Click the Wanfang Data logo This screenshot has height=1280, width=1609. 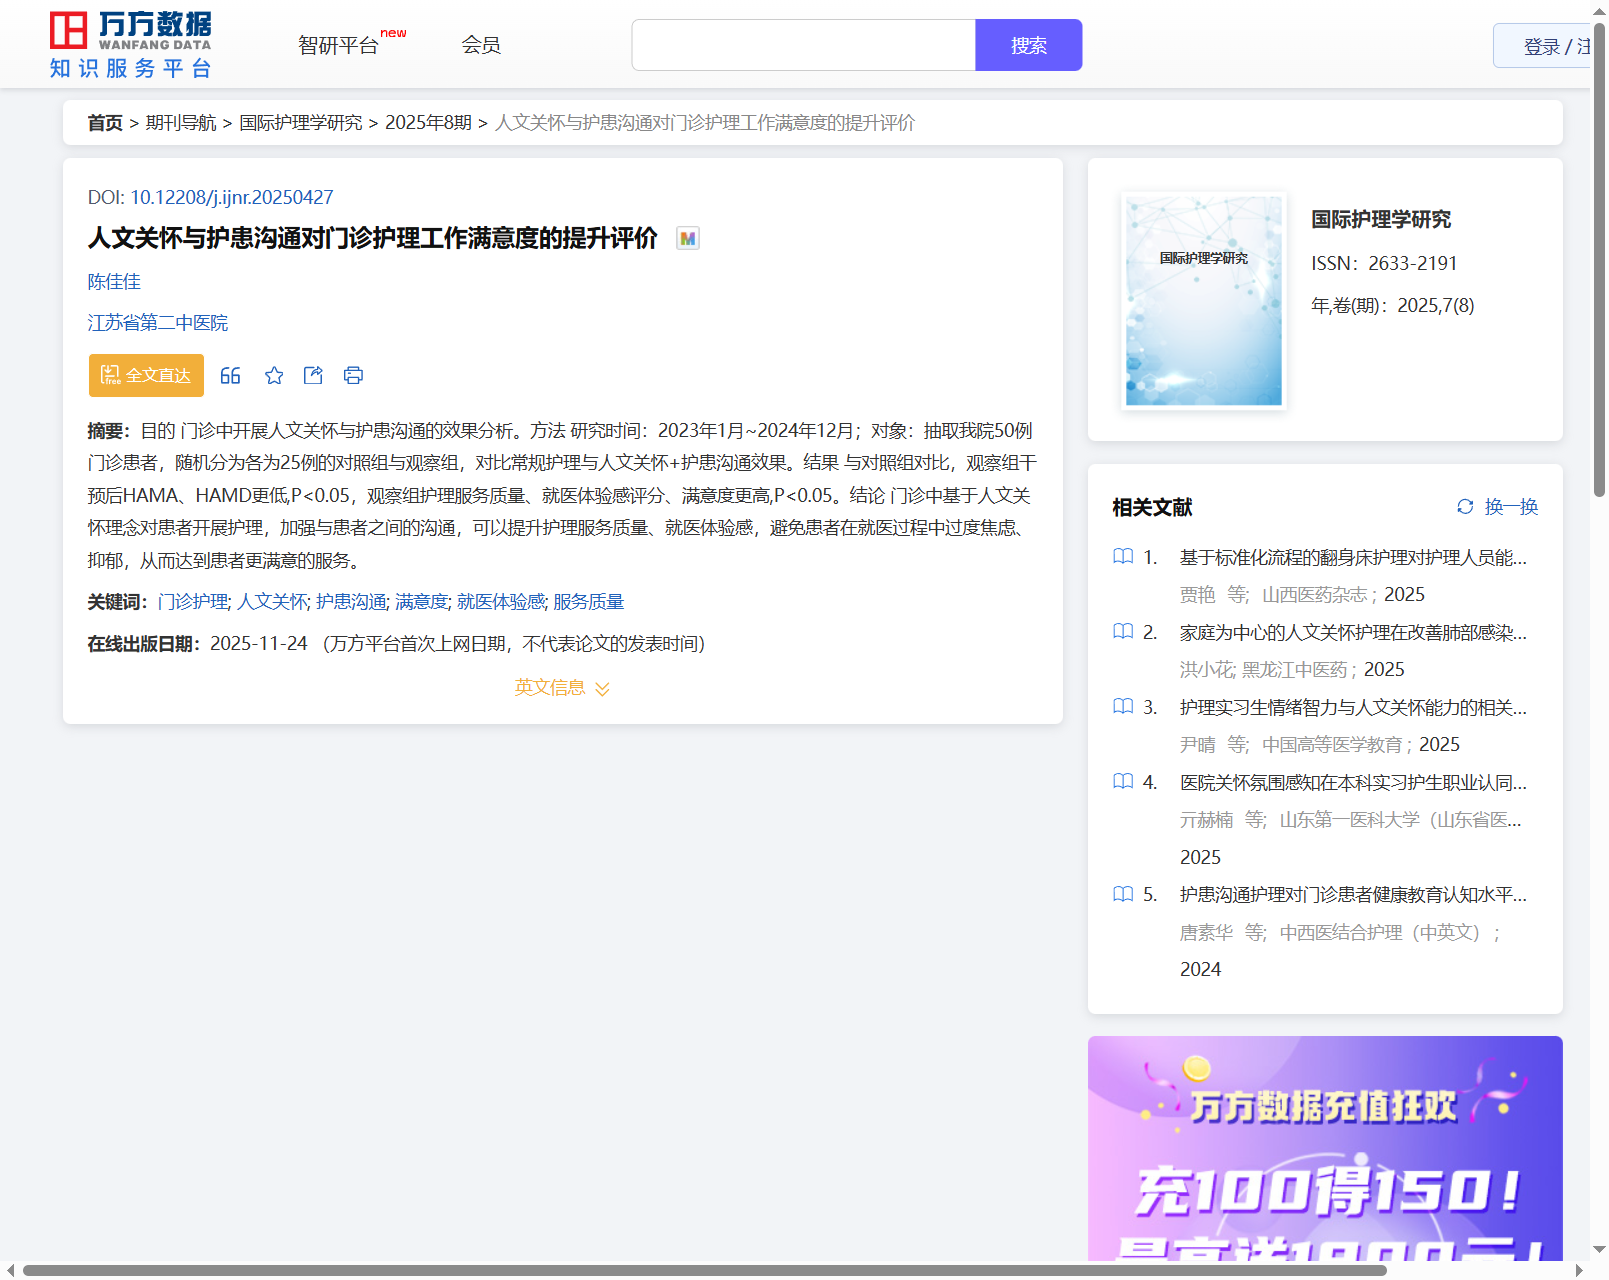click(131, 45)
